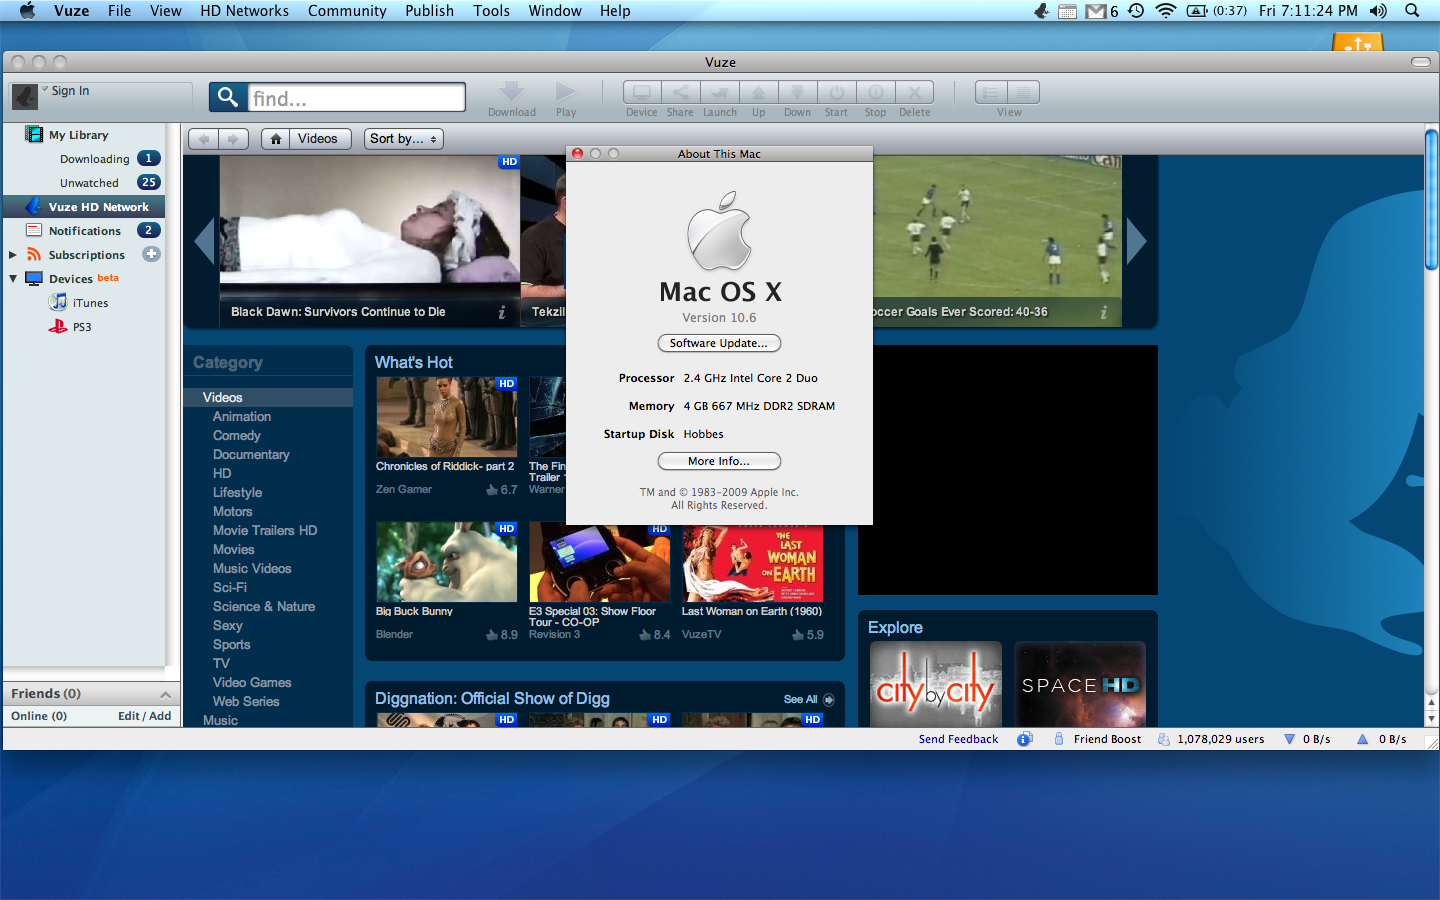
Task: Click the Up arrow toolbar button
Action: [x=758, y=92]
